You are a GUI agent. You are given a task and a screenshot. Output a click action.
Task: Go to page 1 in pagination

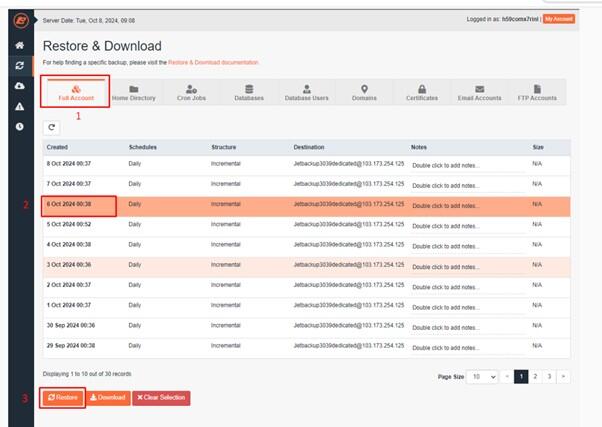point(521,377)
